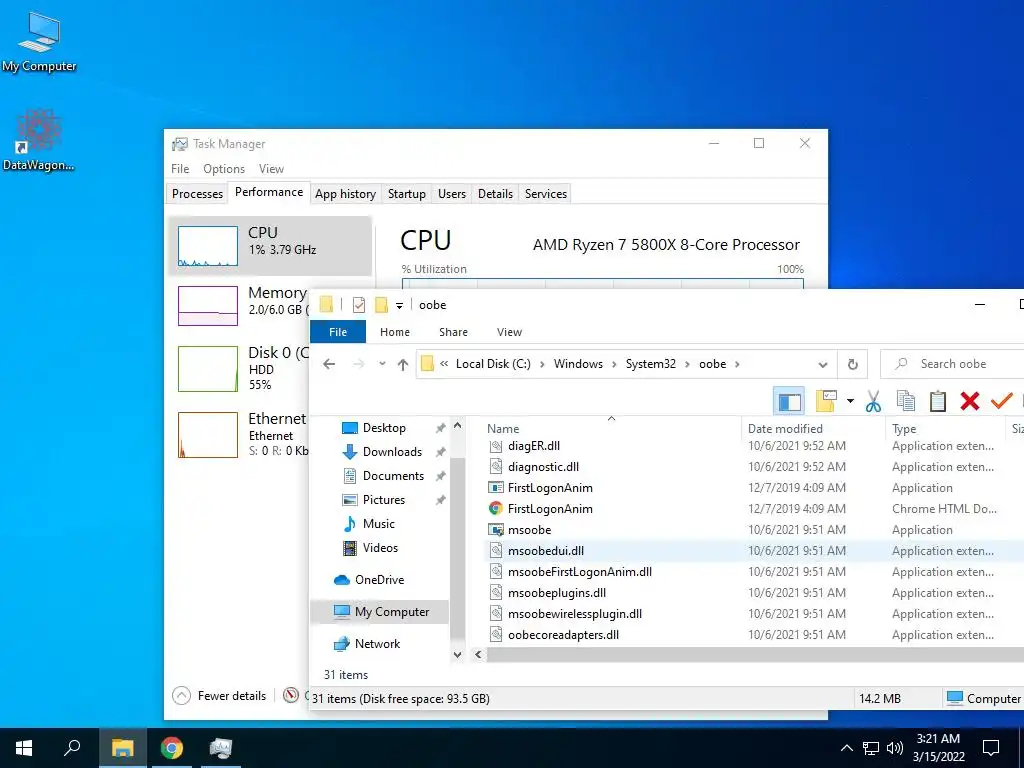Open the Windows Start menu
Screen dimensions: 1024x768
coord(24,748)
